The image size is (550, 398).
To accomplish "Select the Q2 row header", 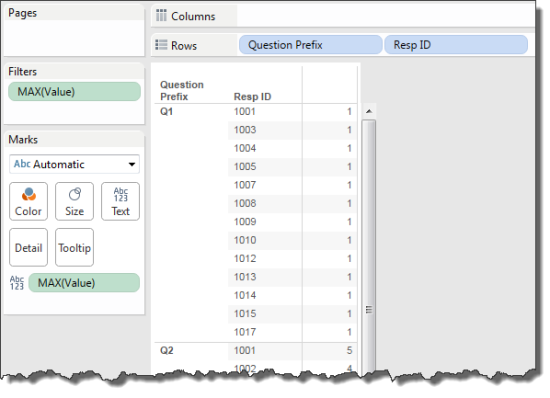I will pyautogui.click(x=167, y=350).
